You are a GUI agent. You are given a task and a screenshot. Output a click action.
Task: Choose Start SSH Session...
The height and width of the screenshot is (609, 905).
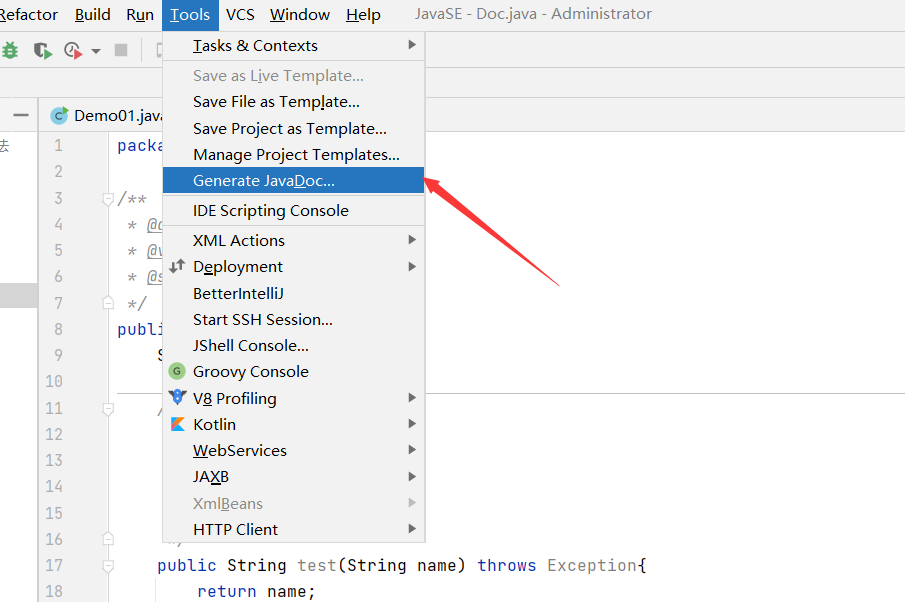point(294,320)
